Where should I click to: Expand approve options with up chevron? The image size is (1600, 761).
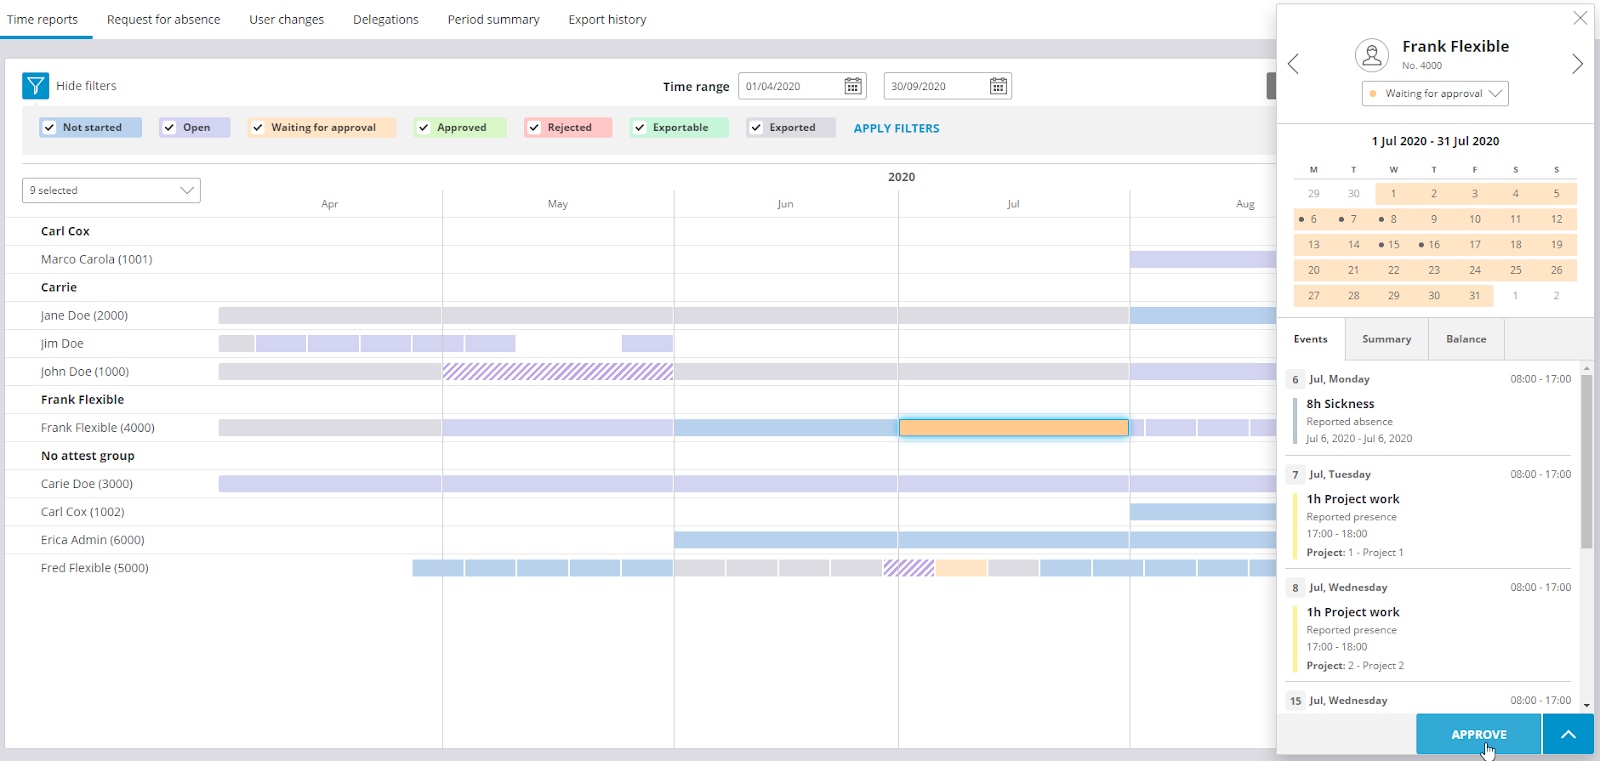click(1568, 734)
